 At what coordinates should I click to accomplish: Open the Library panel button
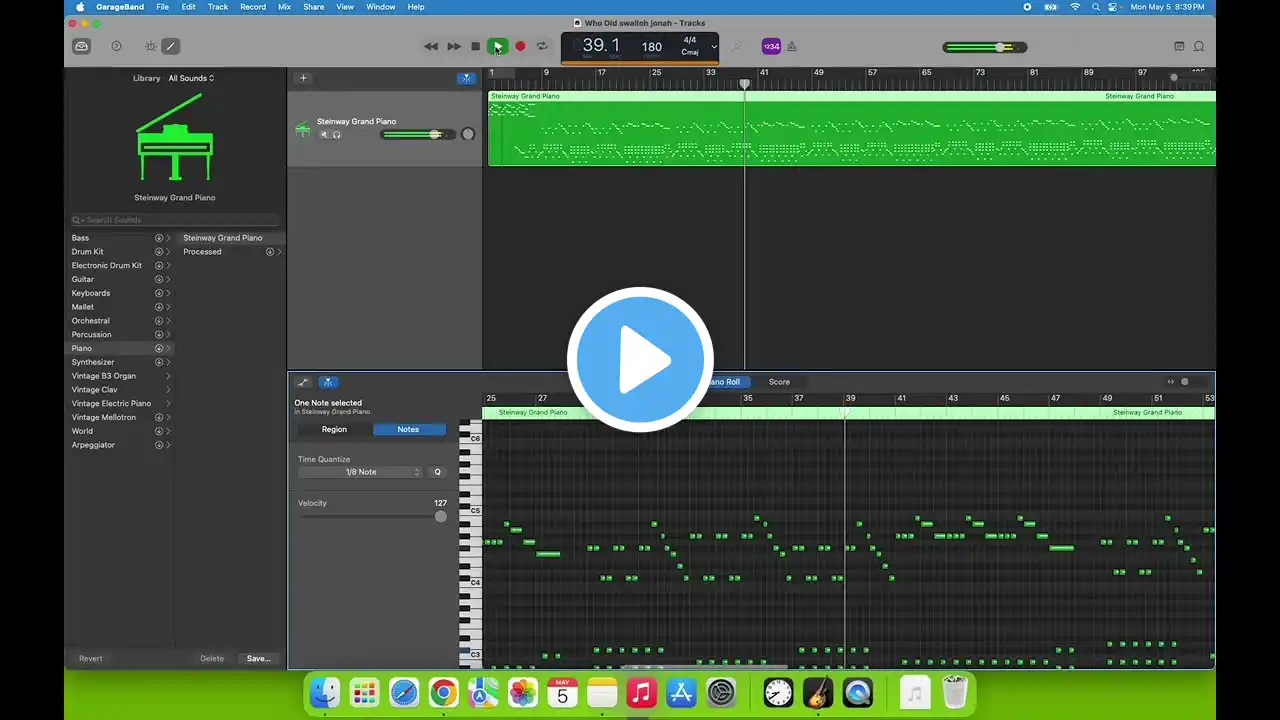click(x=82, y=46)
